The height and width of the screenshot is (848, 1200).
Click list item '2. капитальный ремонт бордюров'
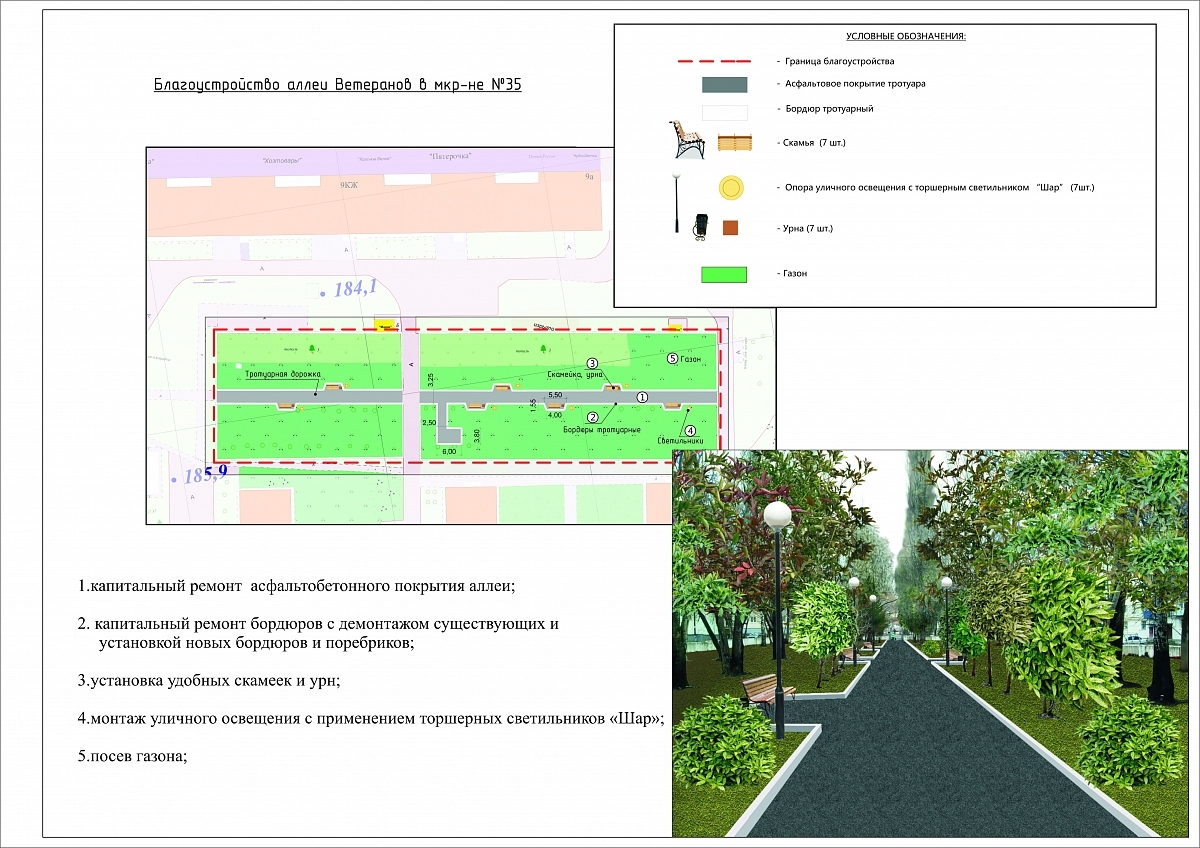coord(318,634)
